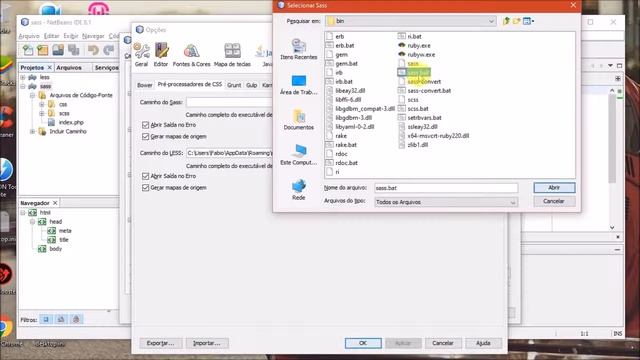The width and height of the screenshot is (640, 360).
Task: Switch to Grunt tab
Action: 234,85
